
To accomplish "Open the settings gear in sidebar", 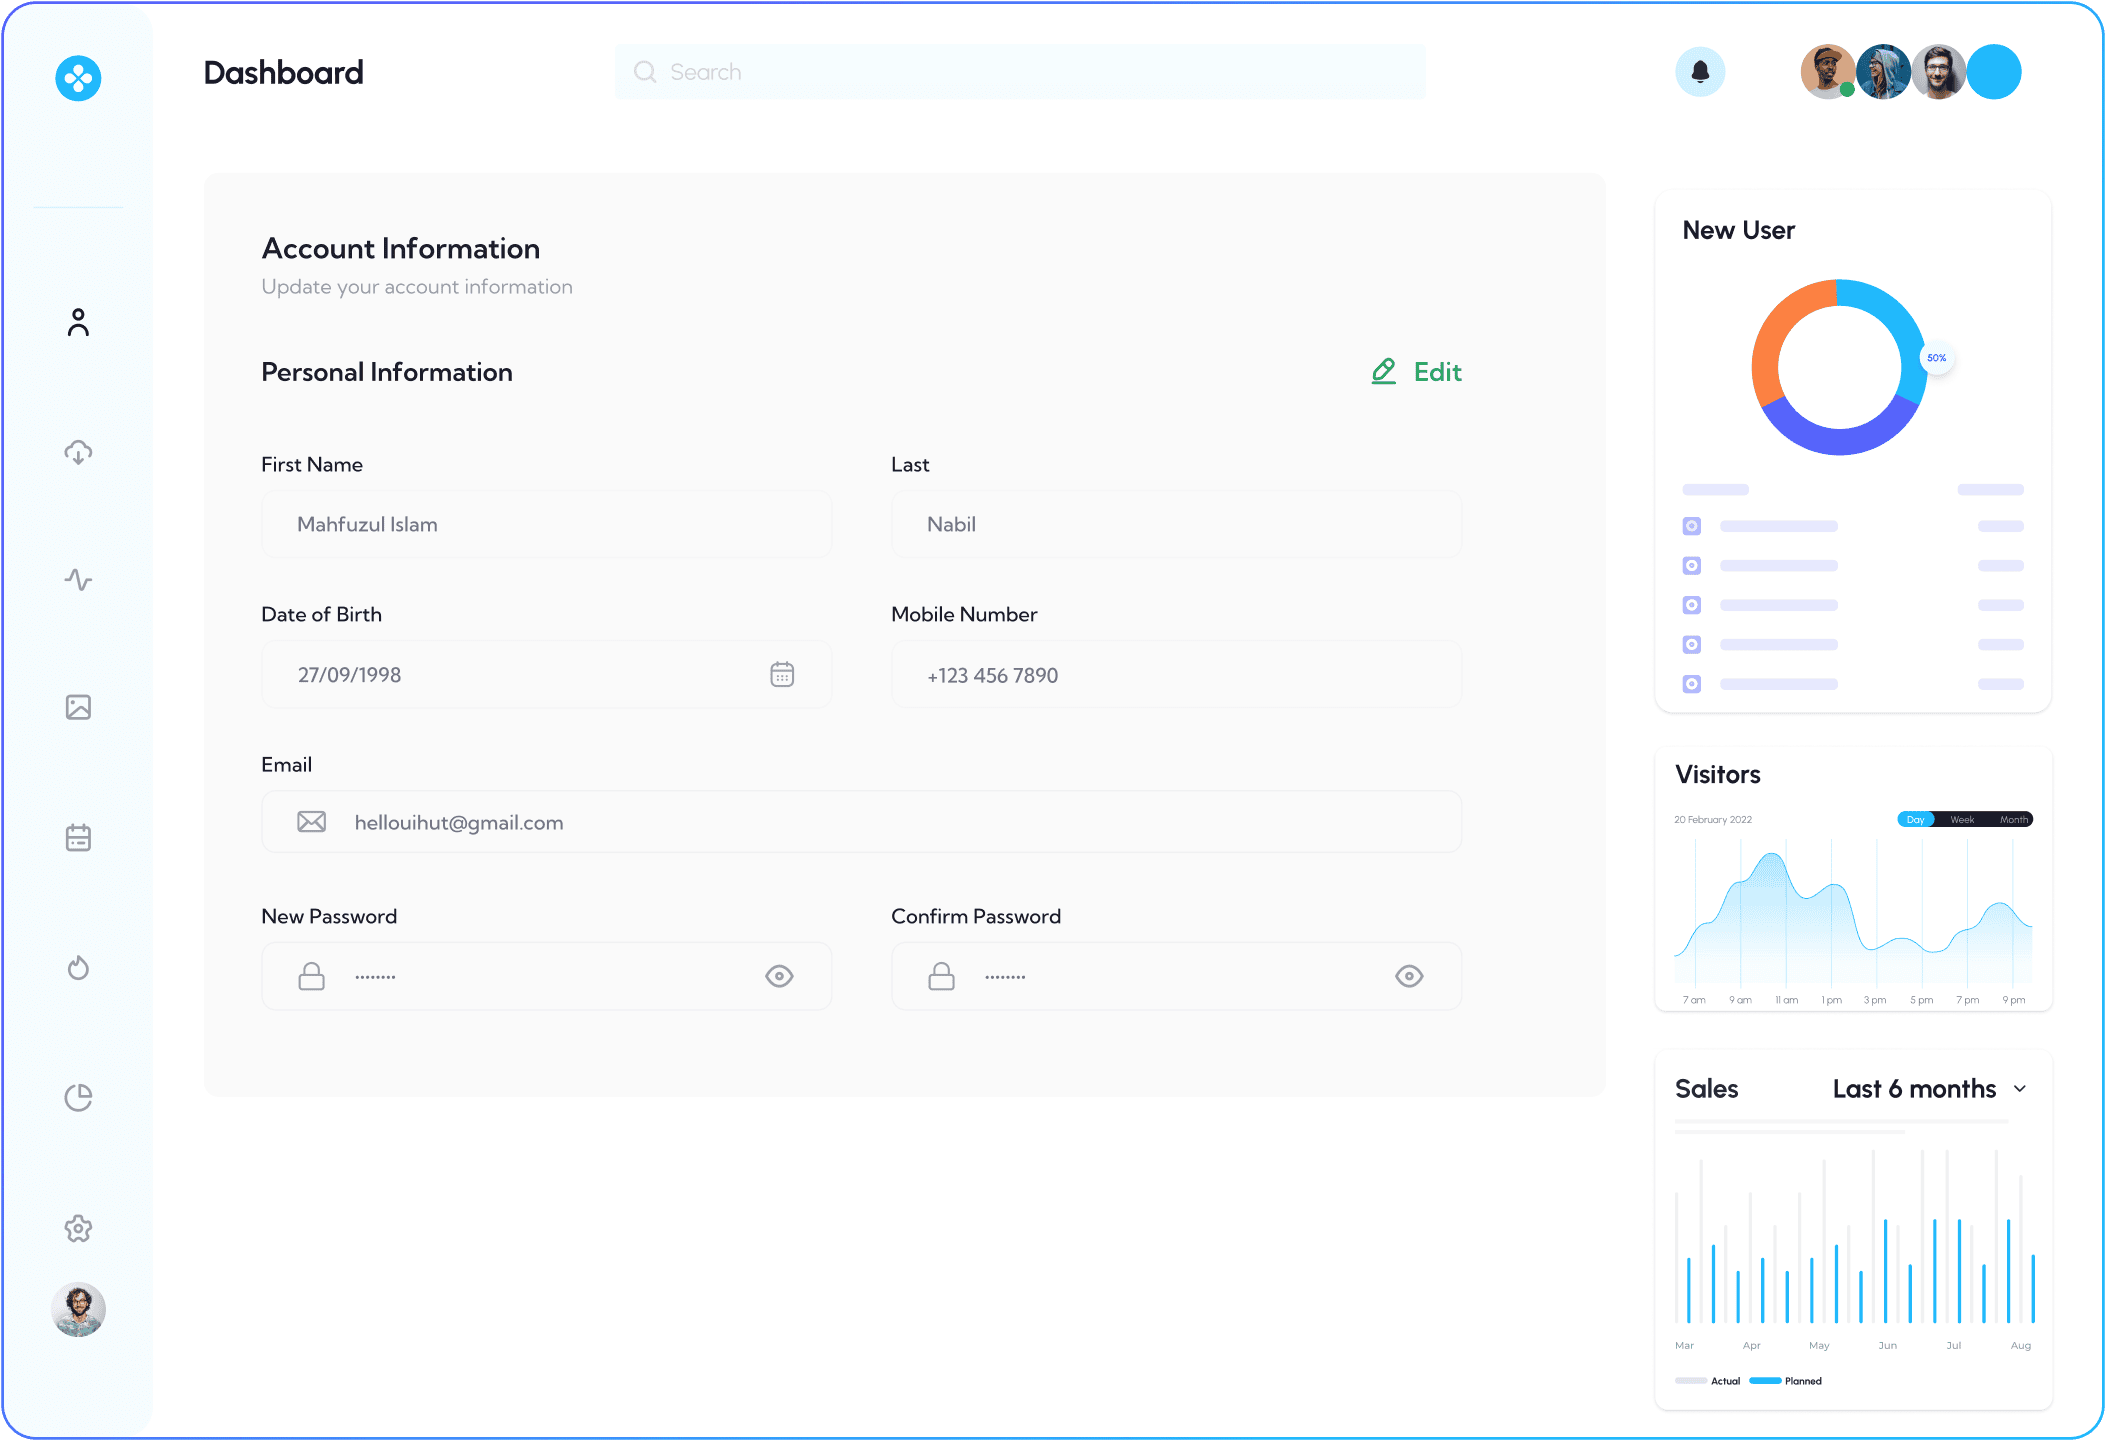I will click(x=78, y=1228).
